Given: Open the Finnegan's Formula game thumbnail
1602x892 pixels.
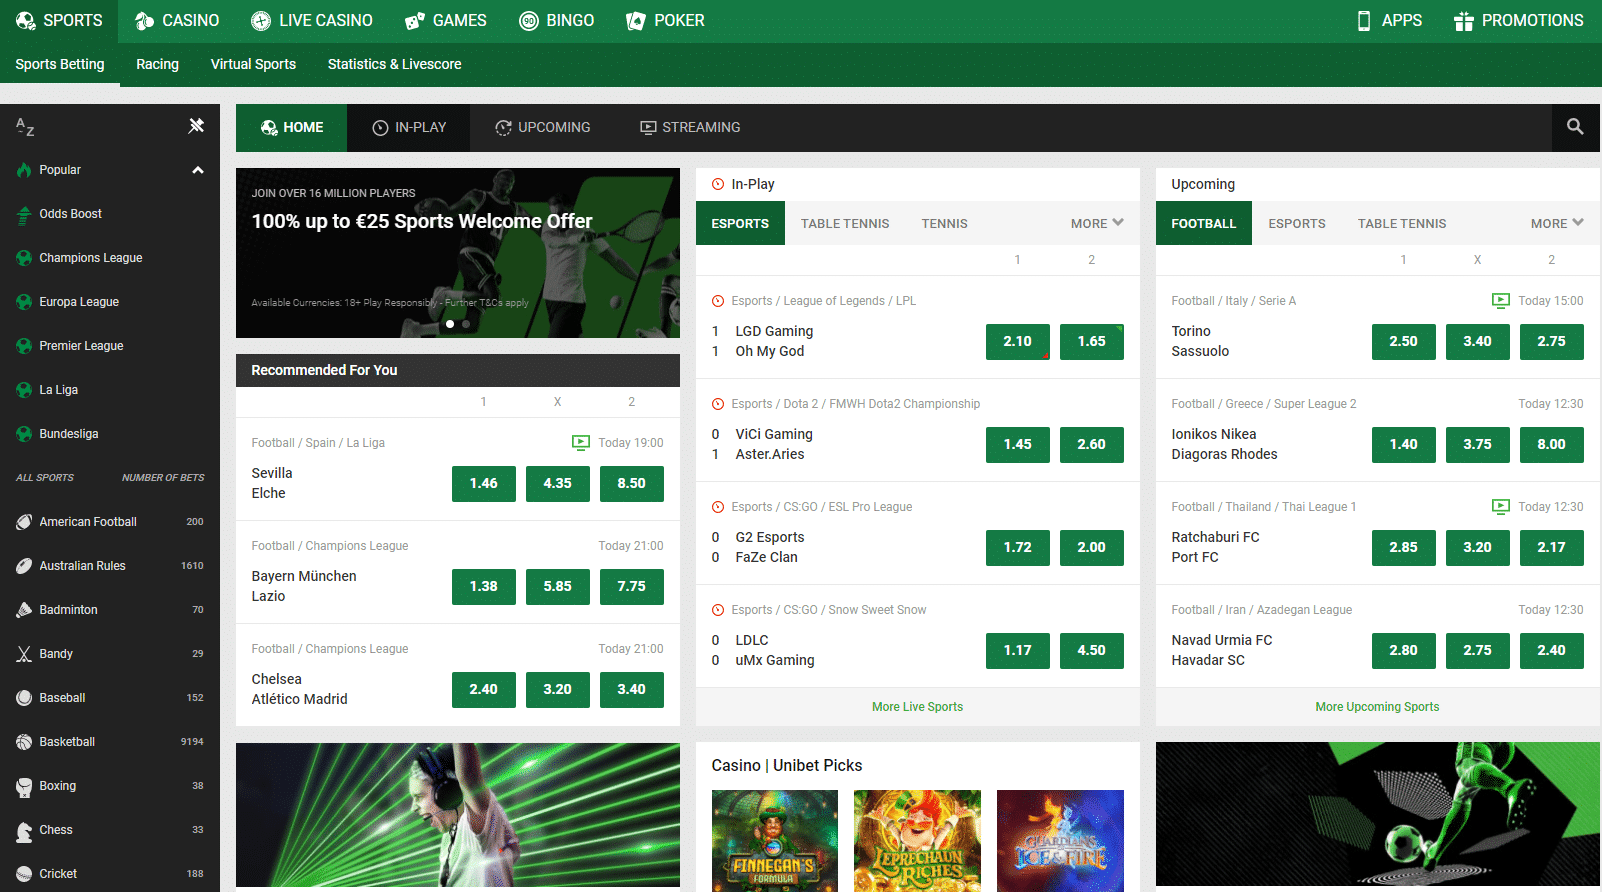Looking at the screenshot, I should [774, 840].
